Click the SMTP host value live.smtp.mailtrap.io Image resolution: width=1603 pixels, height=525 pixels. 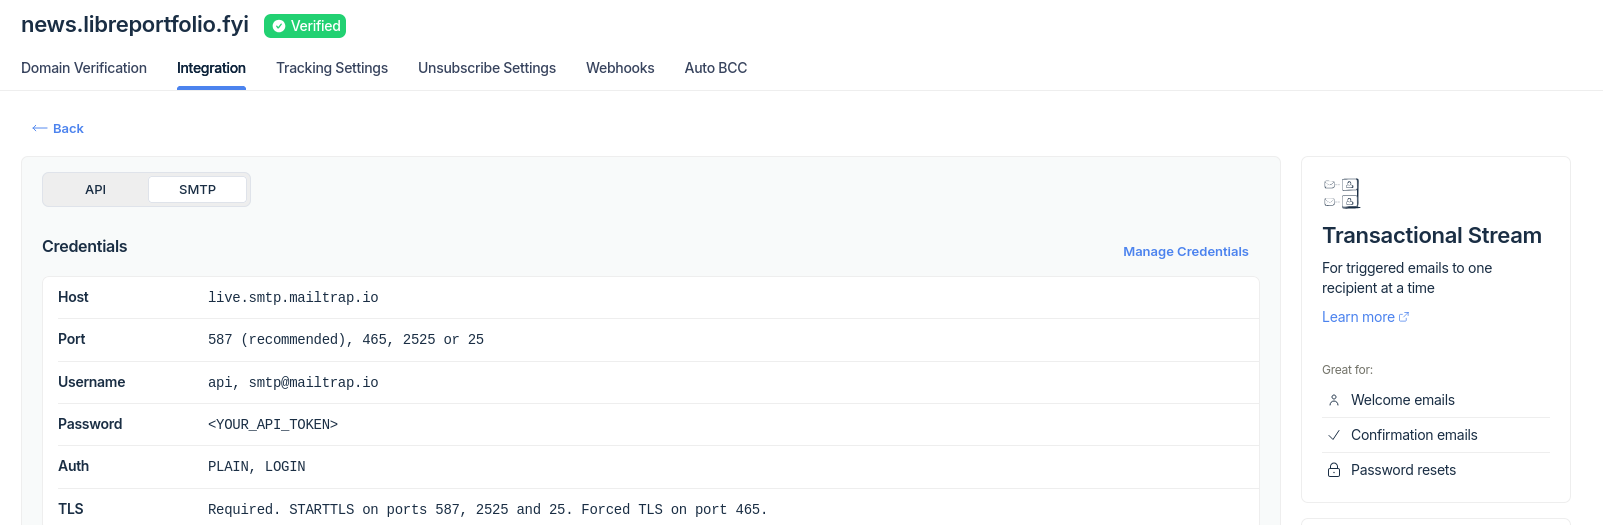click(293, 298)
